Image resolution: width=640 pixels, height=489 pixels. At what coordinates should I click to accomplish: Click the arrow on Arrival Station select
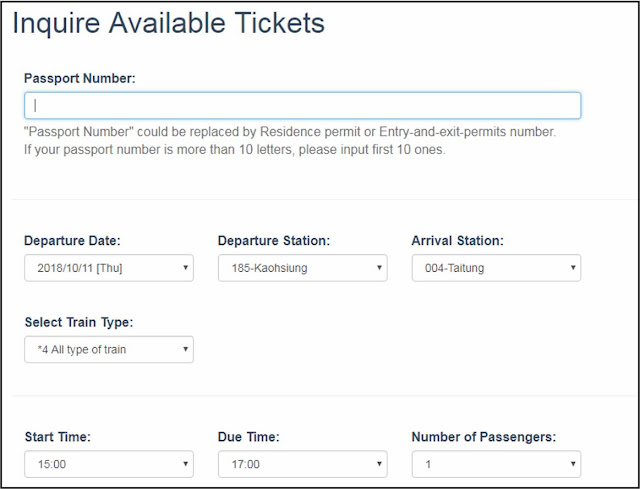point(573,268)
